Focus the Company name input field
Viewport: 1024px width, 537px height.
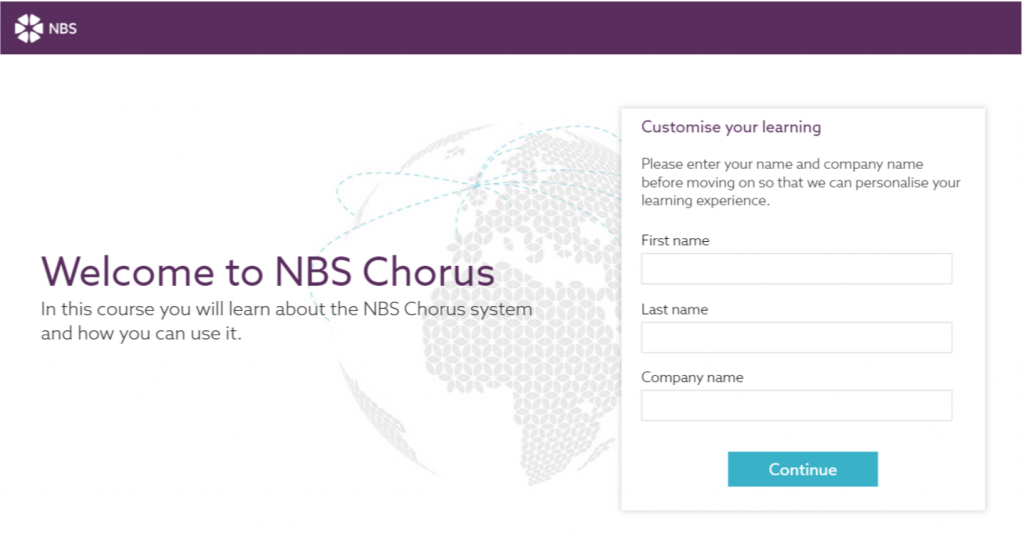pos(796,405)
